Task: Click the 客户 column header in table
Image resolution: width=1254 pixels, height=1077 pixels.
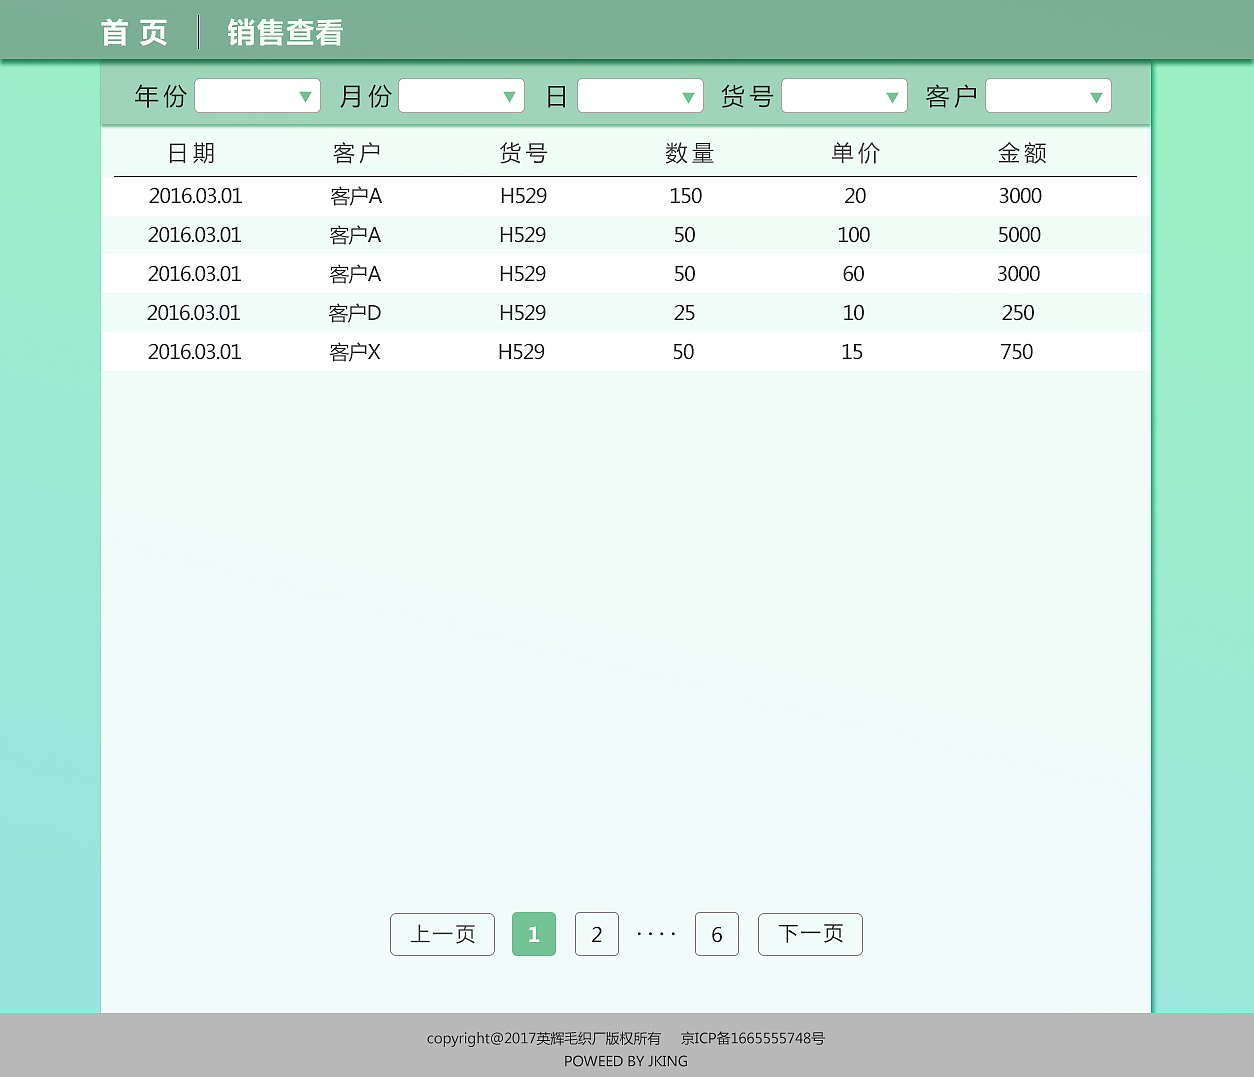Action: tap(357, 153)
